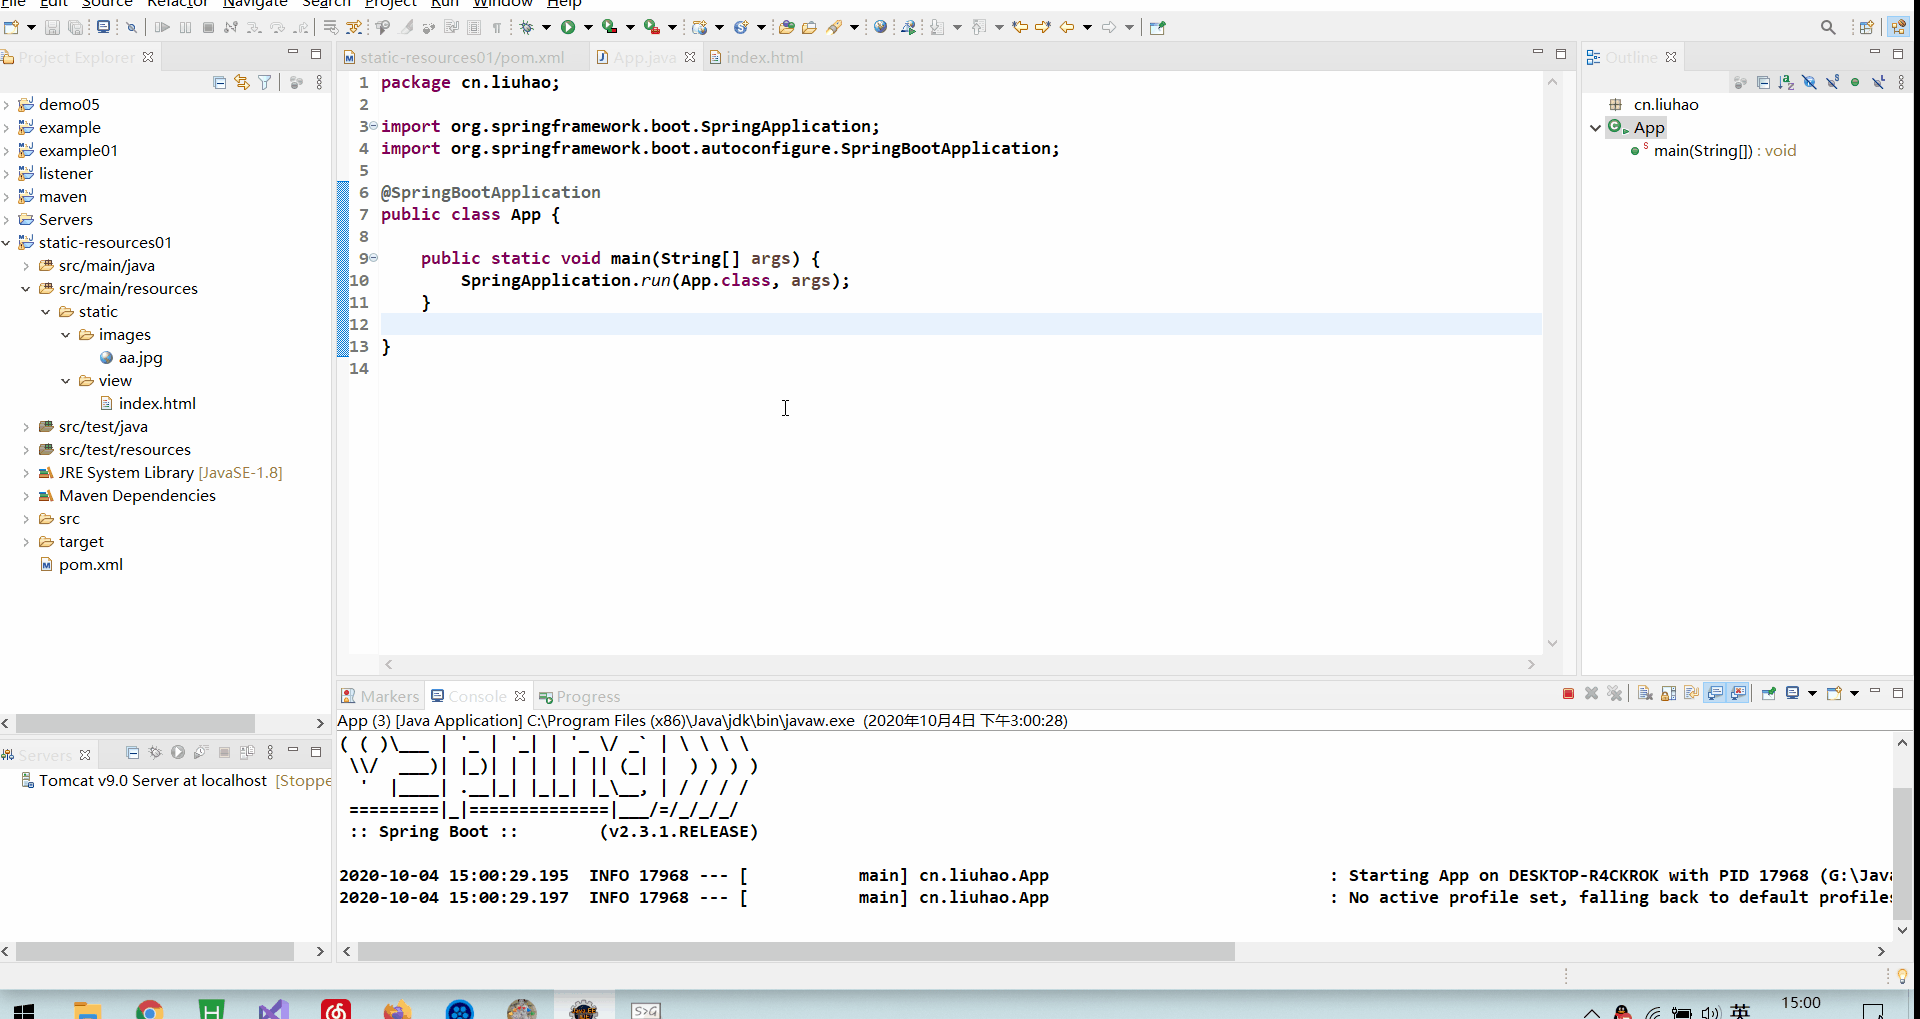This screenshot has width=1920, height=1019.
Task: Click the Open Perspective icon at top right
Action: 1866,27
